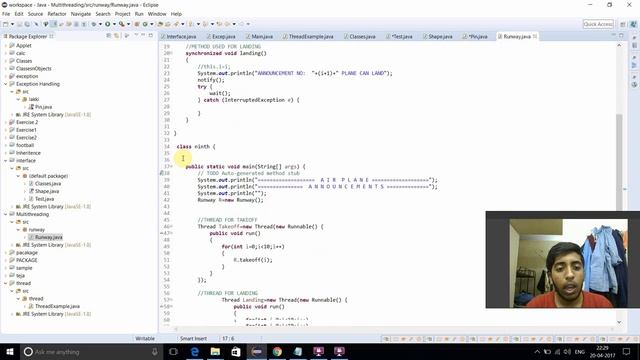Click the Cortana Ask me anything box
Image resolution: width=640 pixels, height=360 pixels.
tap(91, 351)
